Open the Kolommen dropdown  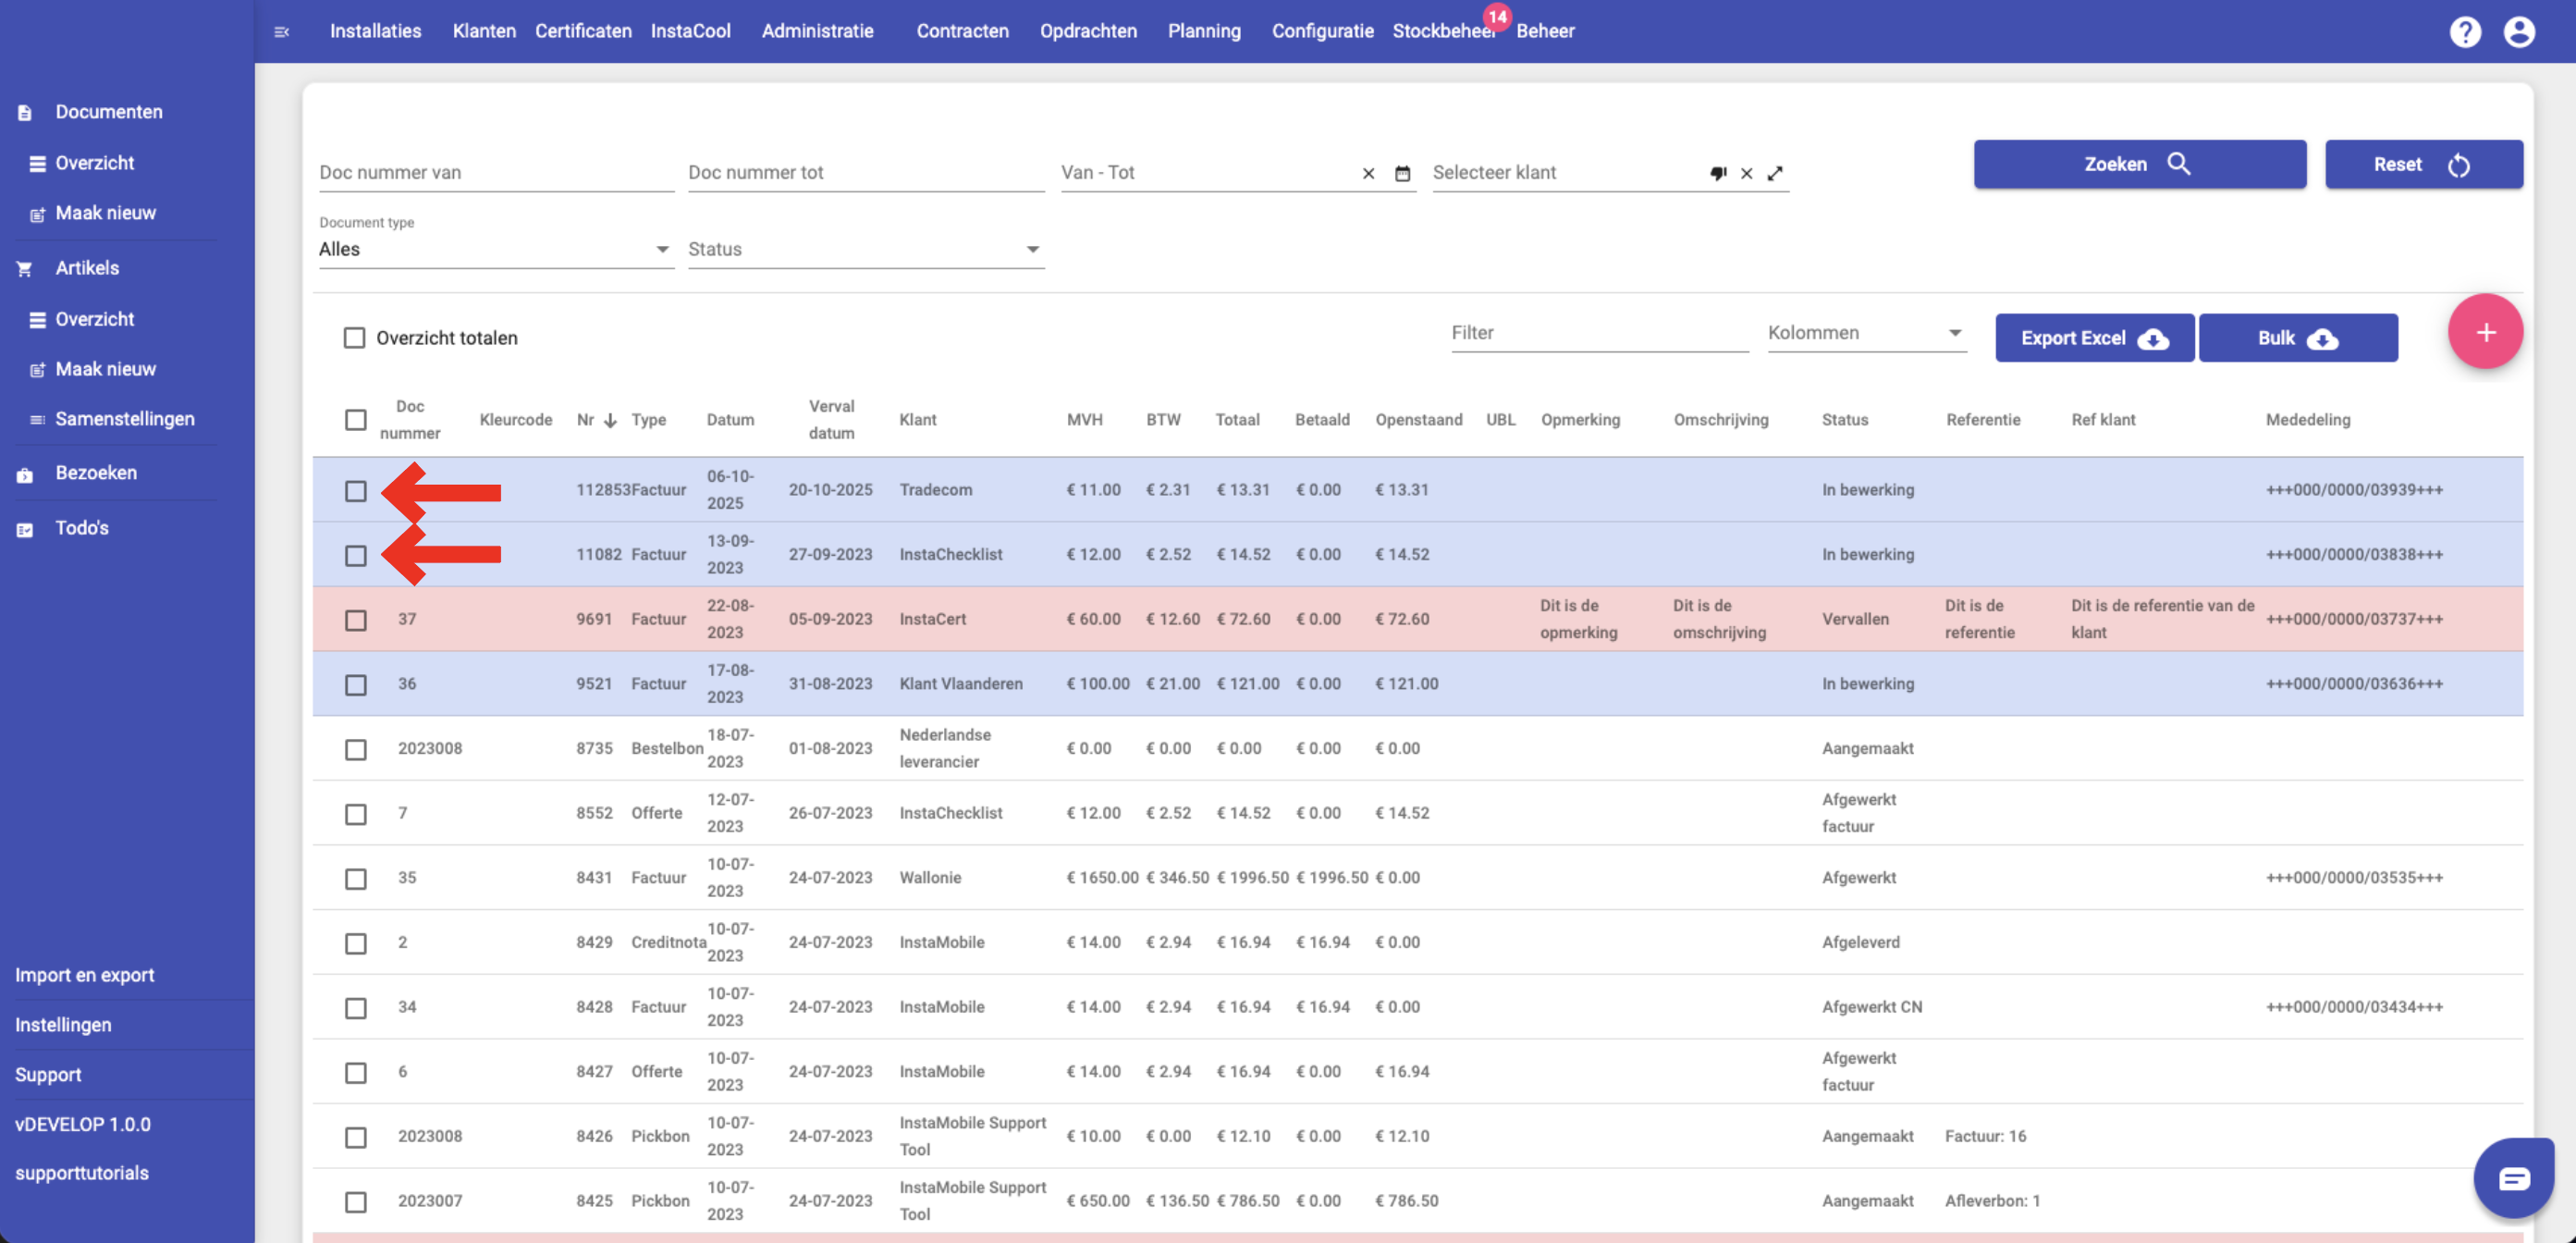coord(1865,333)
